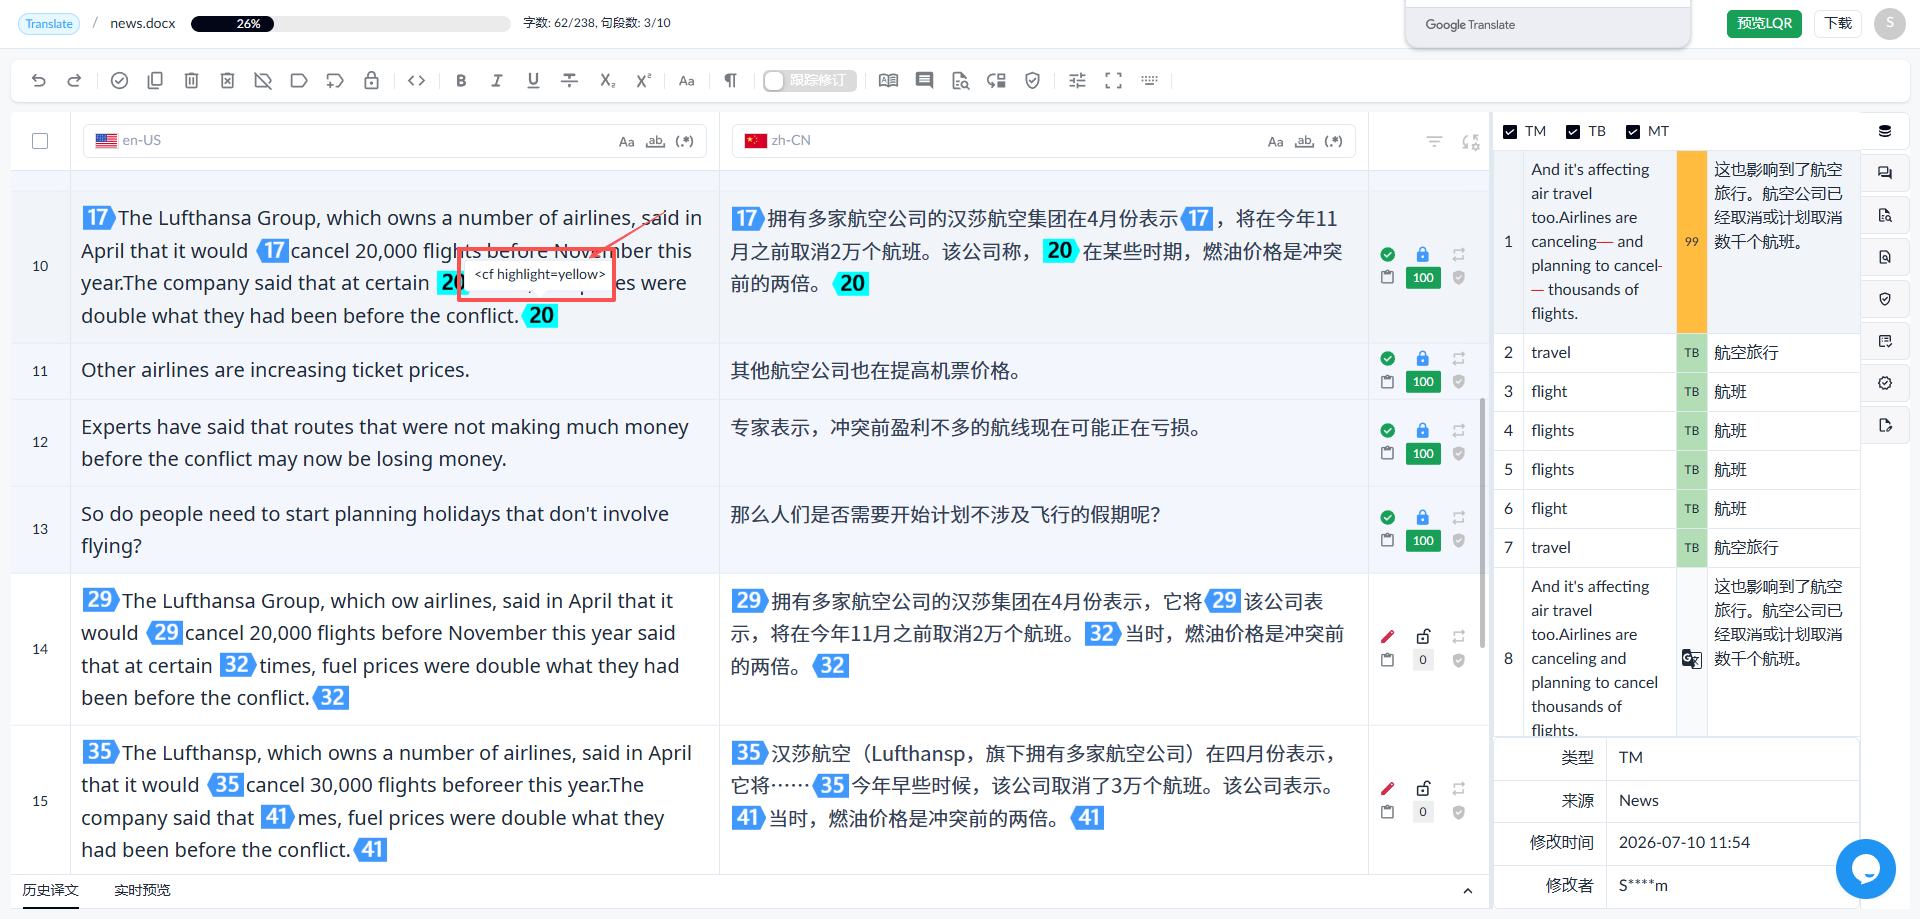Confirm segment using the toolbar checkmark icon
The width and height of the screenshot is (1920, 919).
tap(119, 81)
